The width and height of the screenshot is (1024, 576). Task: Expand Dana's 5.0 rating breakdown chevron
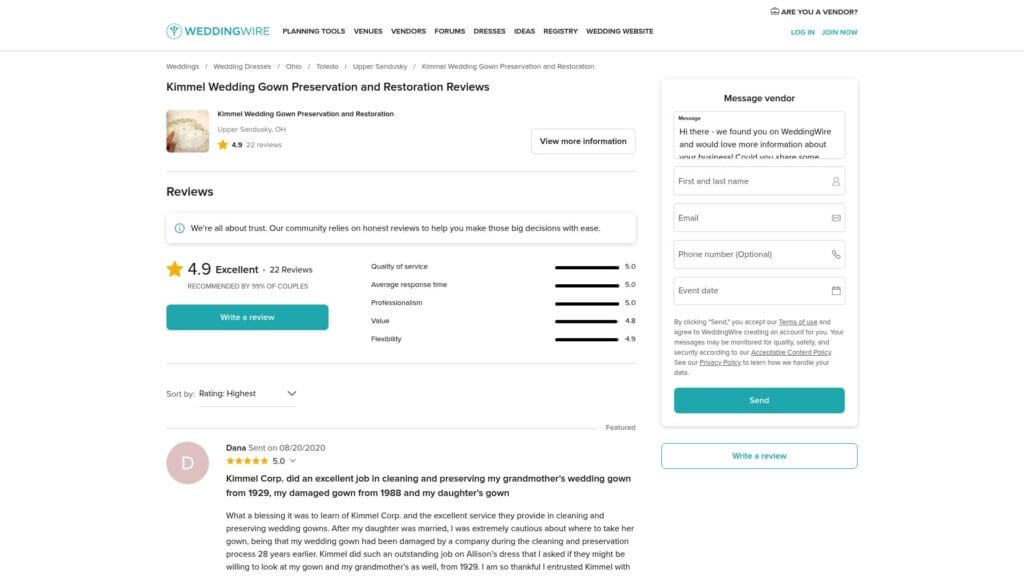(293, 461)
